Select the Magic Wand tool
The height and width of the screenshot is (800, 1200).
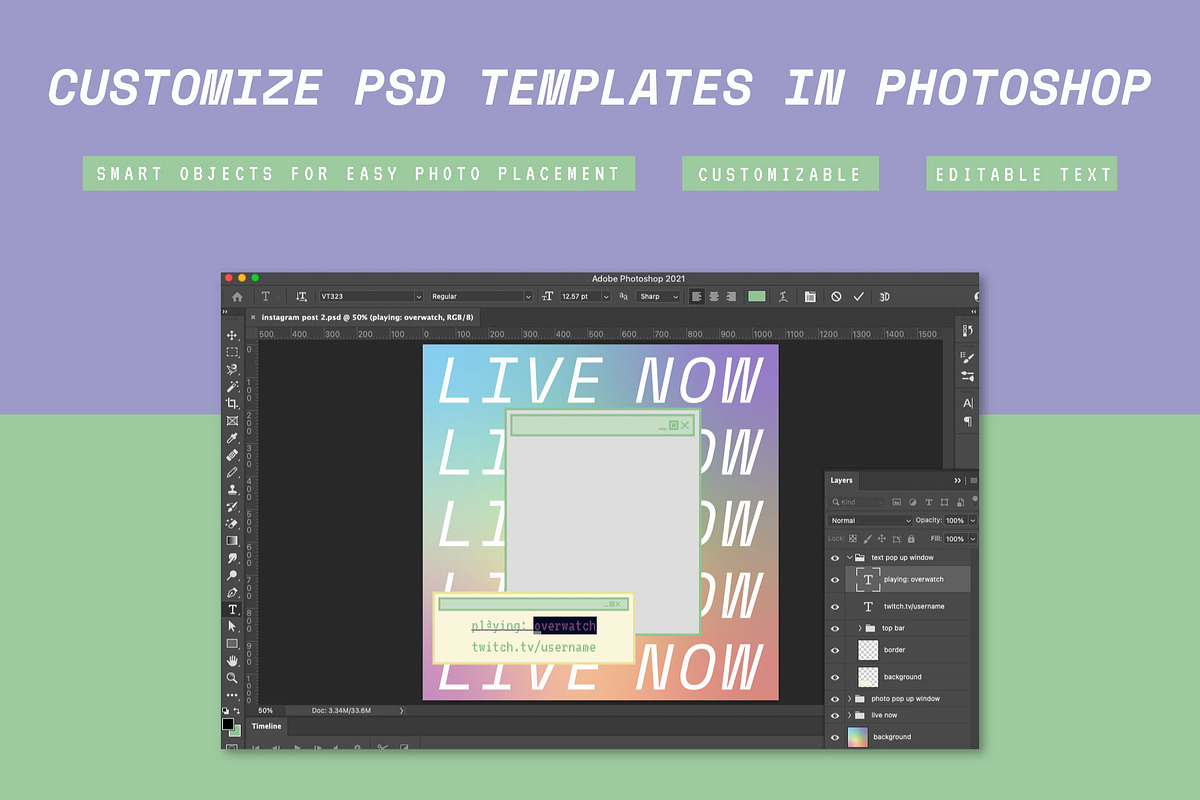tap(232, 387)
